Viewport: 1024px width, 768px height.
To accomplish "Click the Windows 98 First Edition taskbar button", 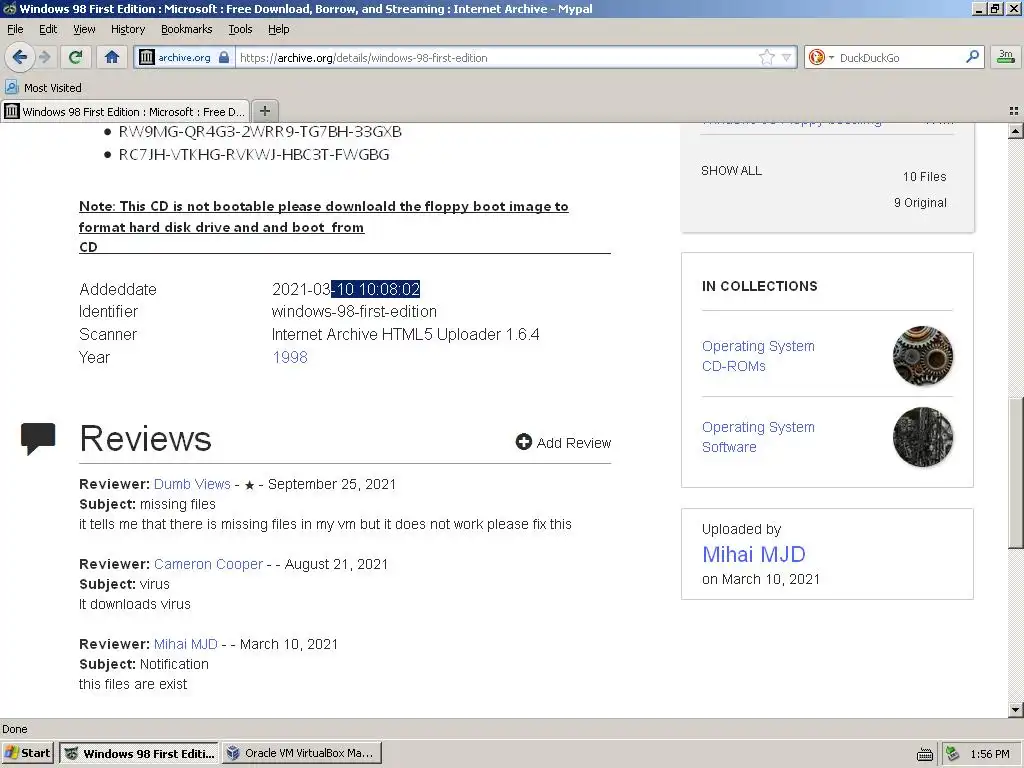I will pos(140,753).
